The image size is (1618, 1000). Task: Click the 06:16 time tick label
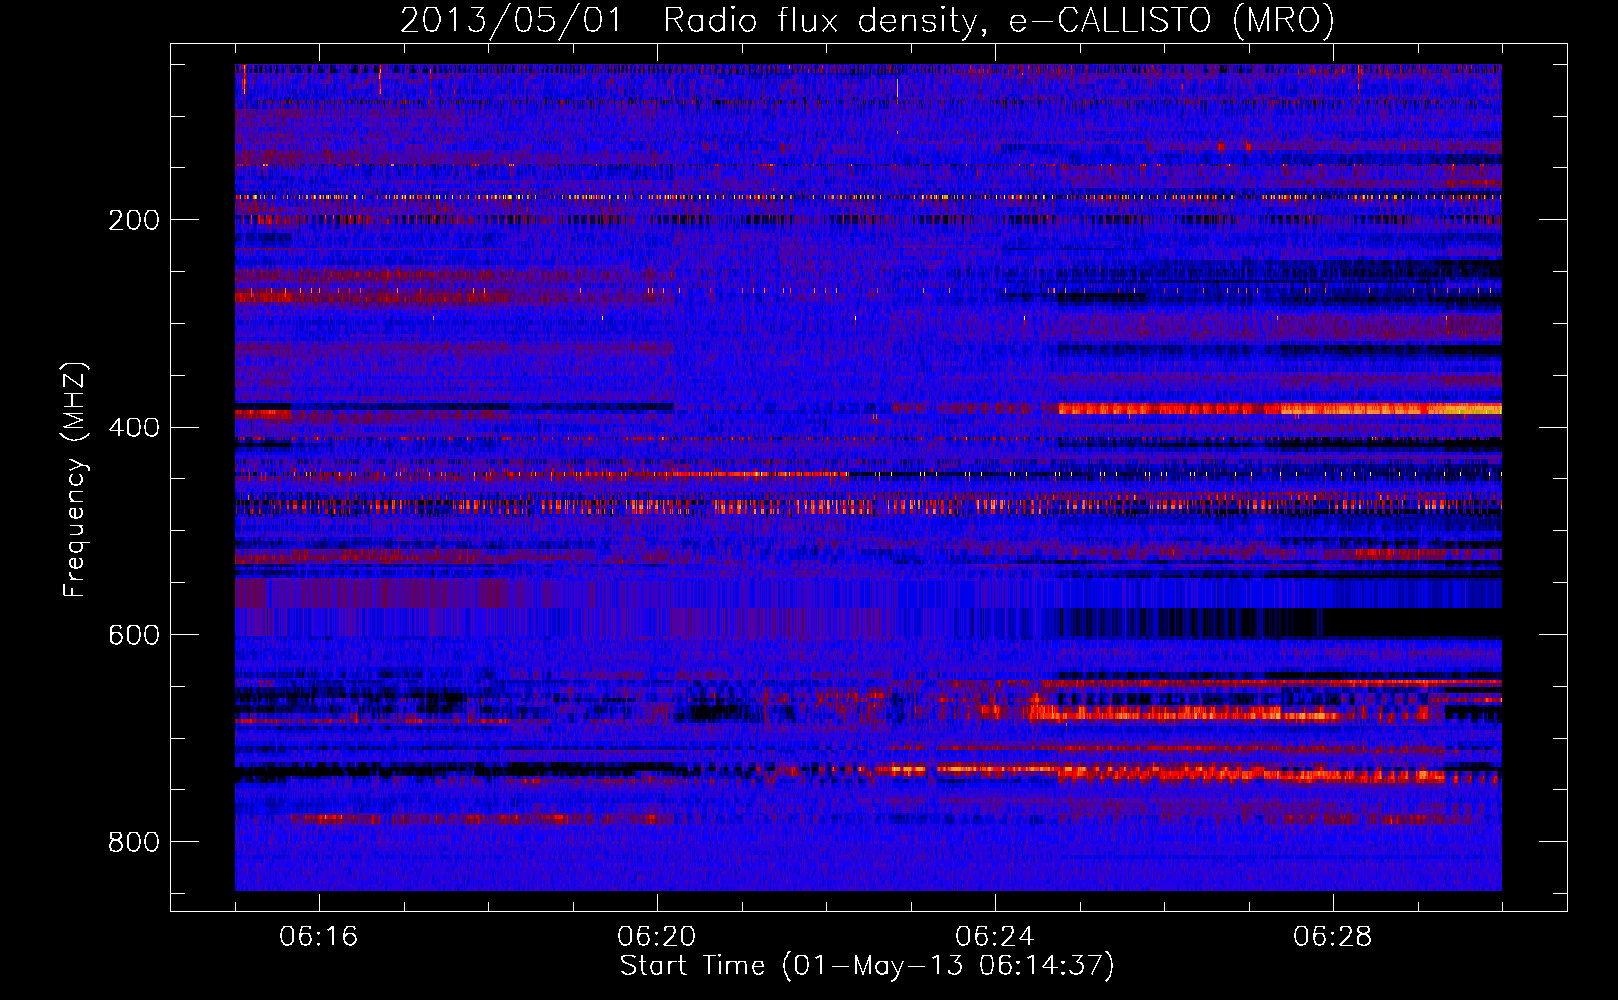tap(319, 936)
